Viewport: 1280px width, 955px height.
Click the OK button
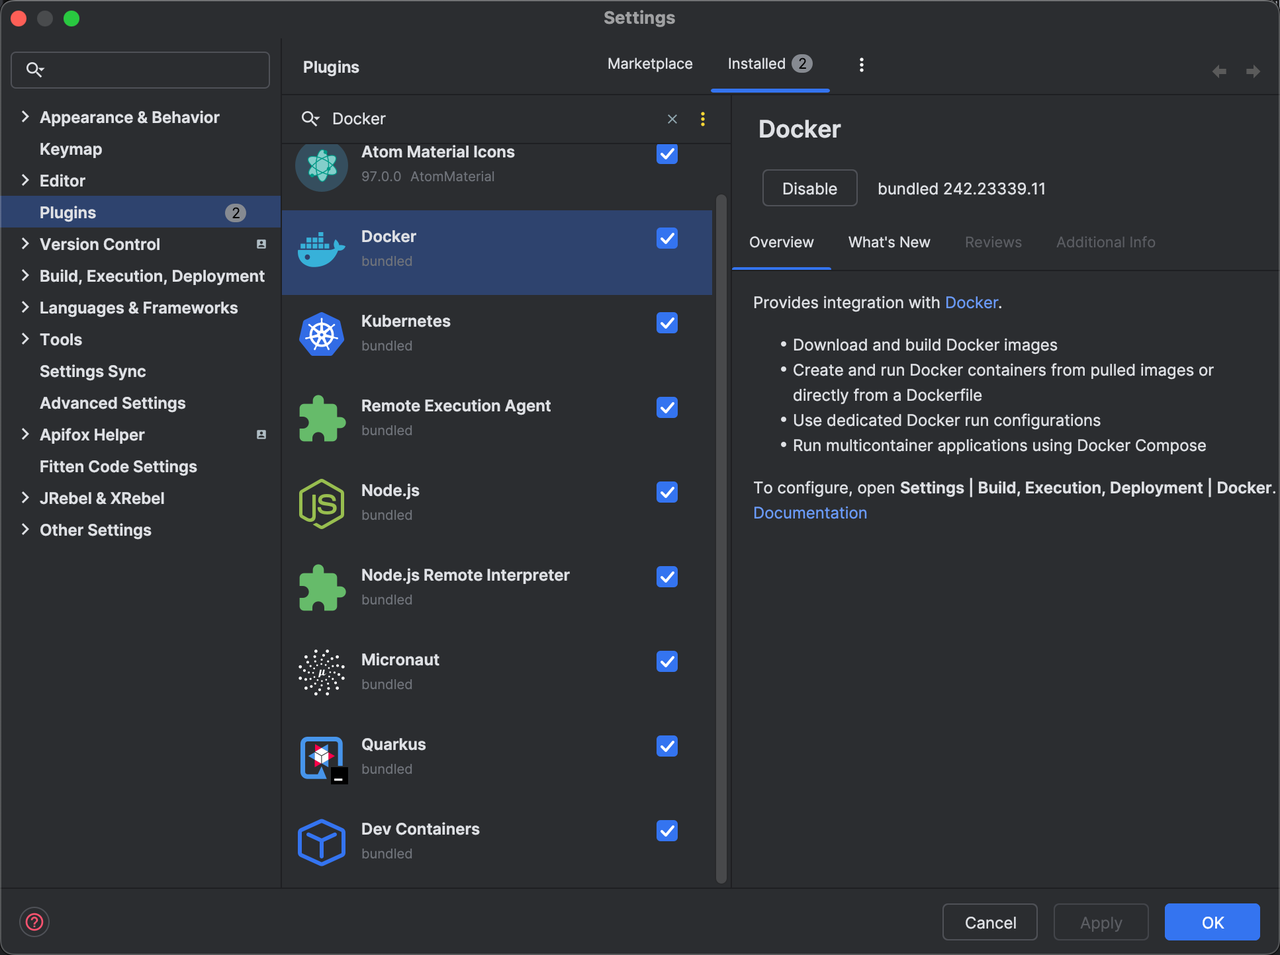[1212, 922]
